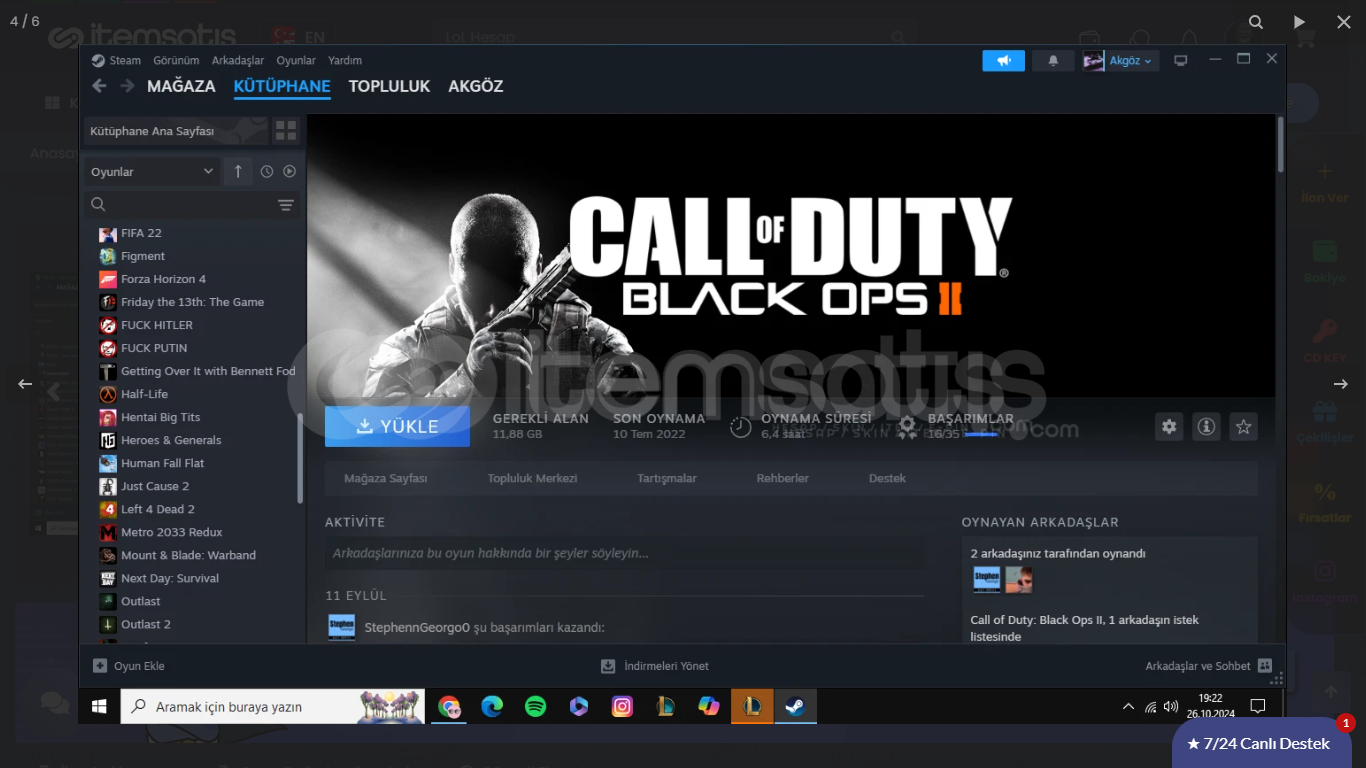Open Arkadaşlar ve Sohbet friends chat

click(x=1209, y=666)
